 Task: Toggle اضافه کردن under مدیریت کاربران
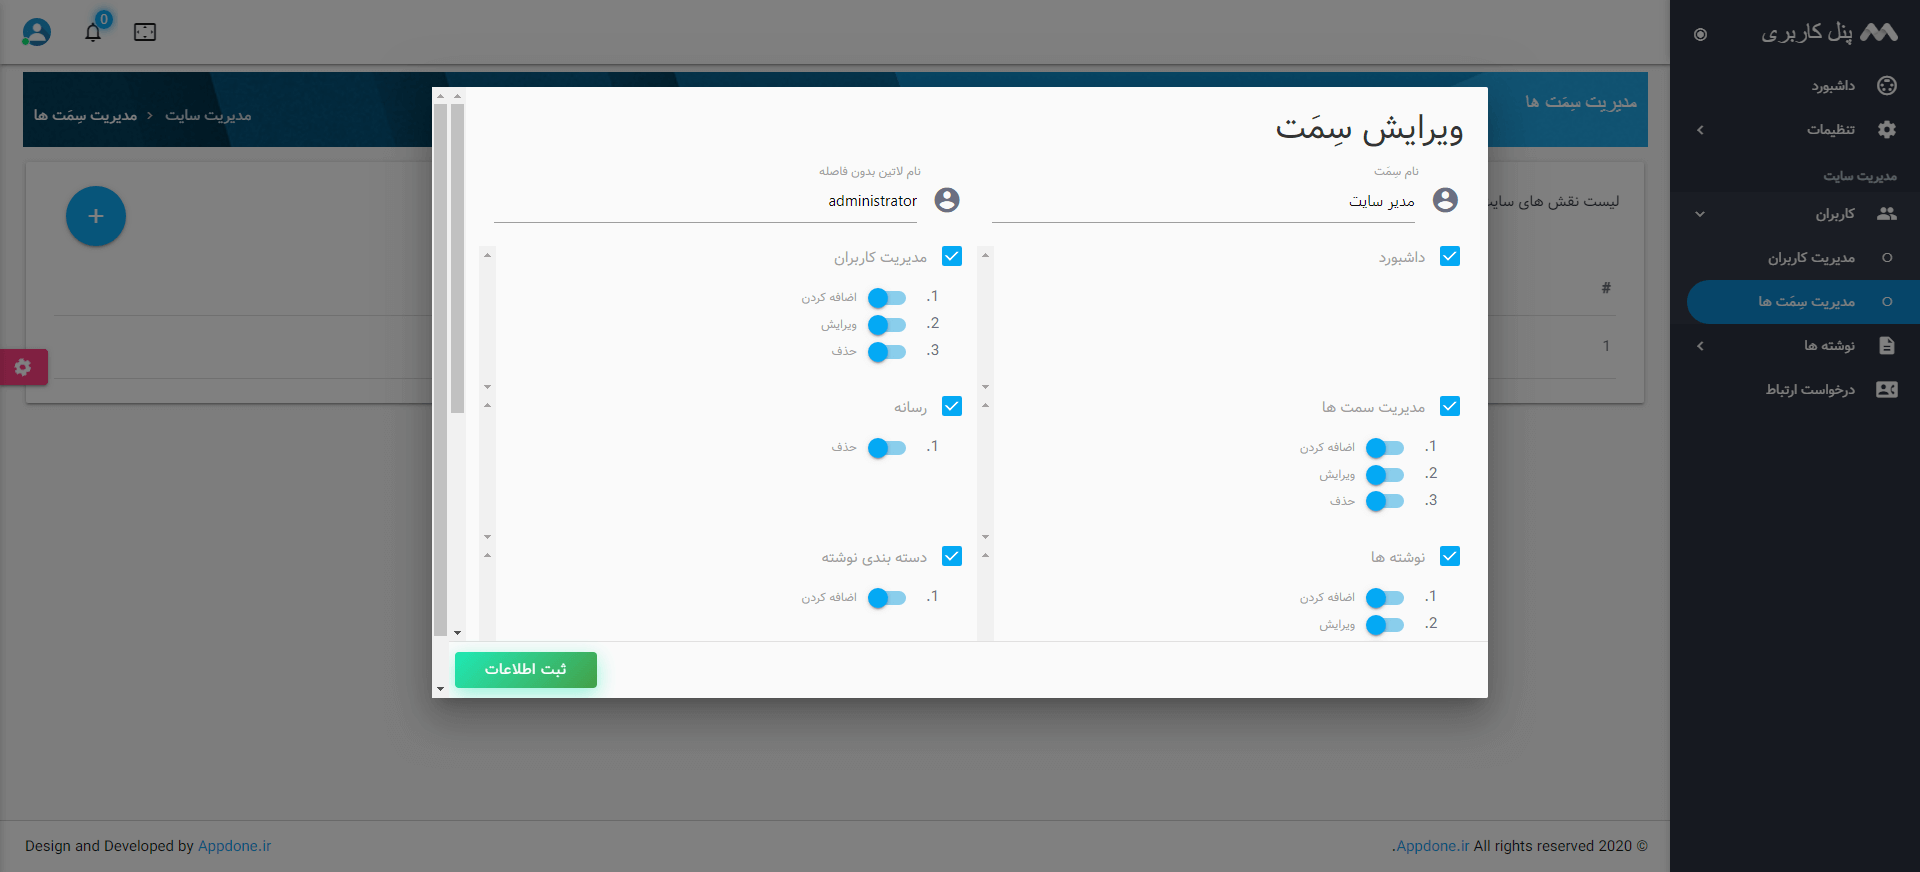(887, 297)
